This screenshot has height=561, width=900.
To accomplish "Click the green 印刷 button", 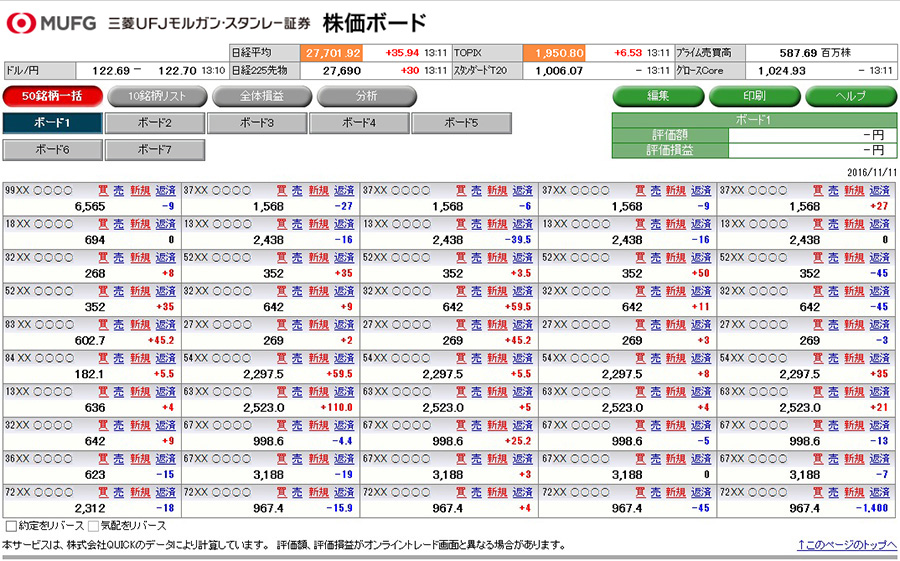I will [754, 96].
